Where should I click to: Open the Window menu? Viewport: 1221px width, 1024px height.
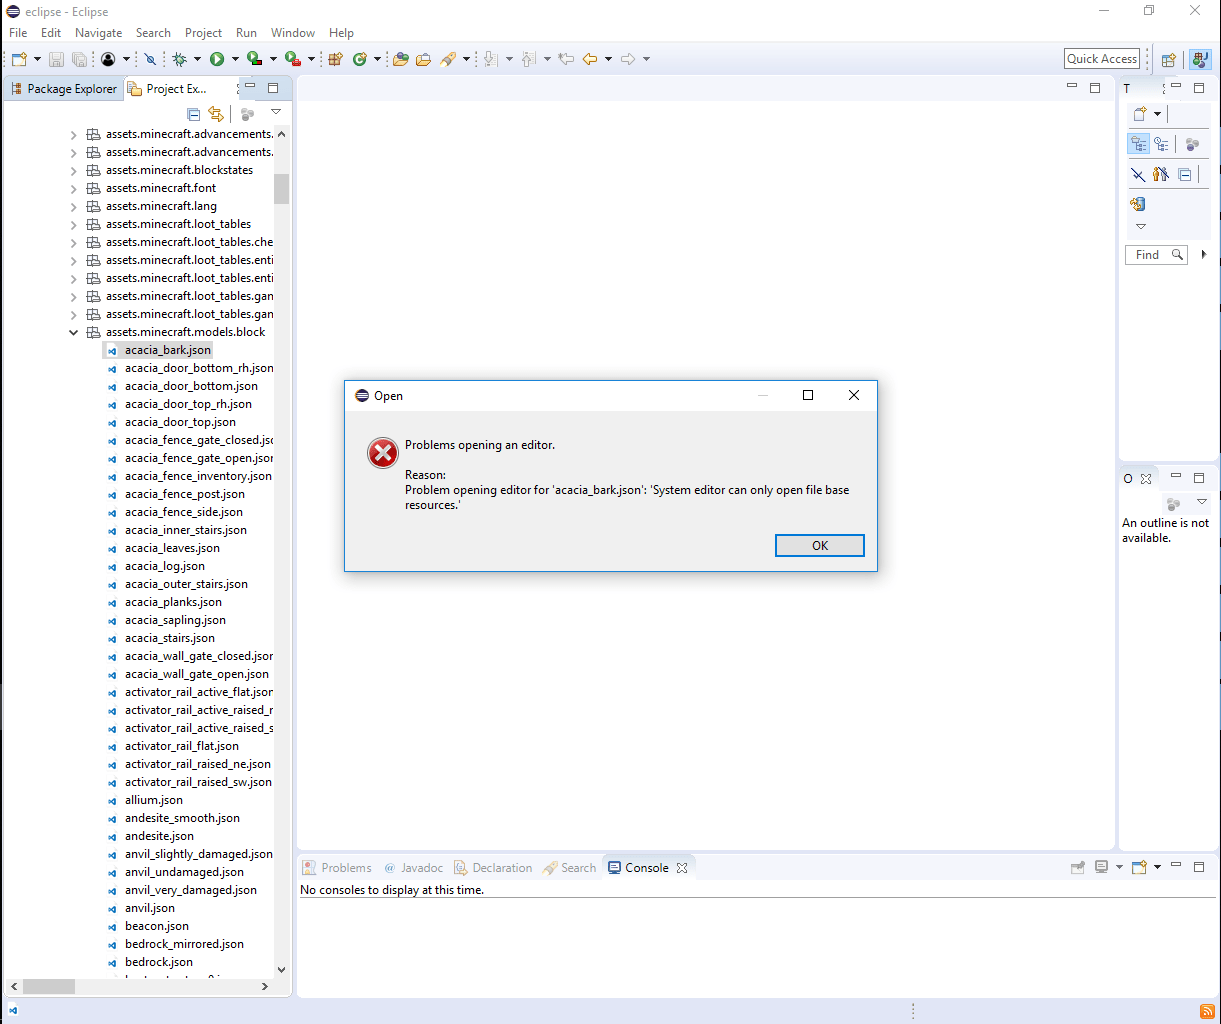click(x=292, y=32)
